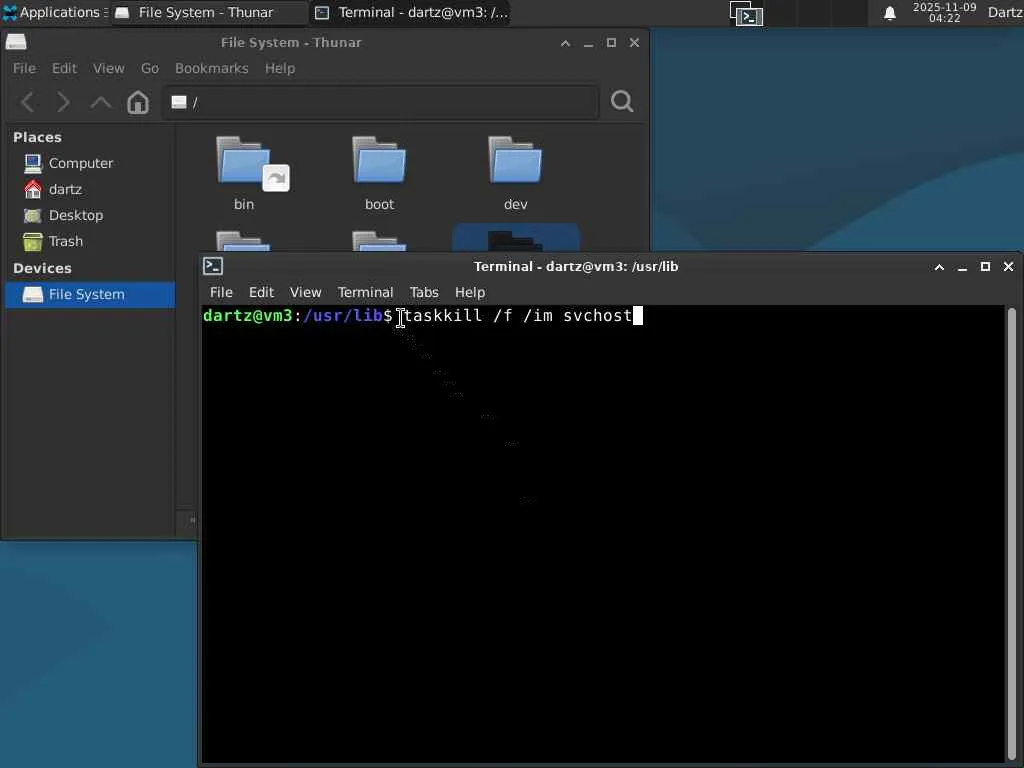1024x768 pixels.
Task: Select File System under Devices
Action: coord(90,295)
